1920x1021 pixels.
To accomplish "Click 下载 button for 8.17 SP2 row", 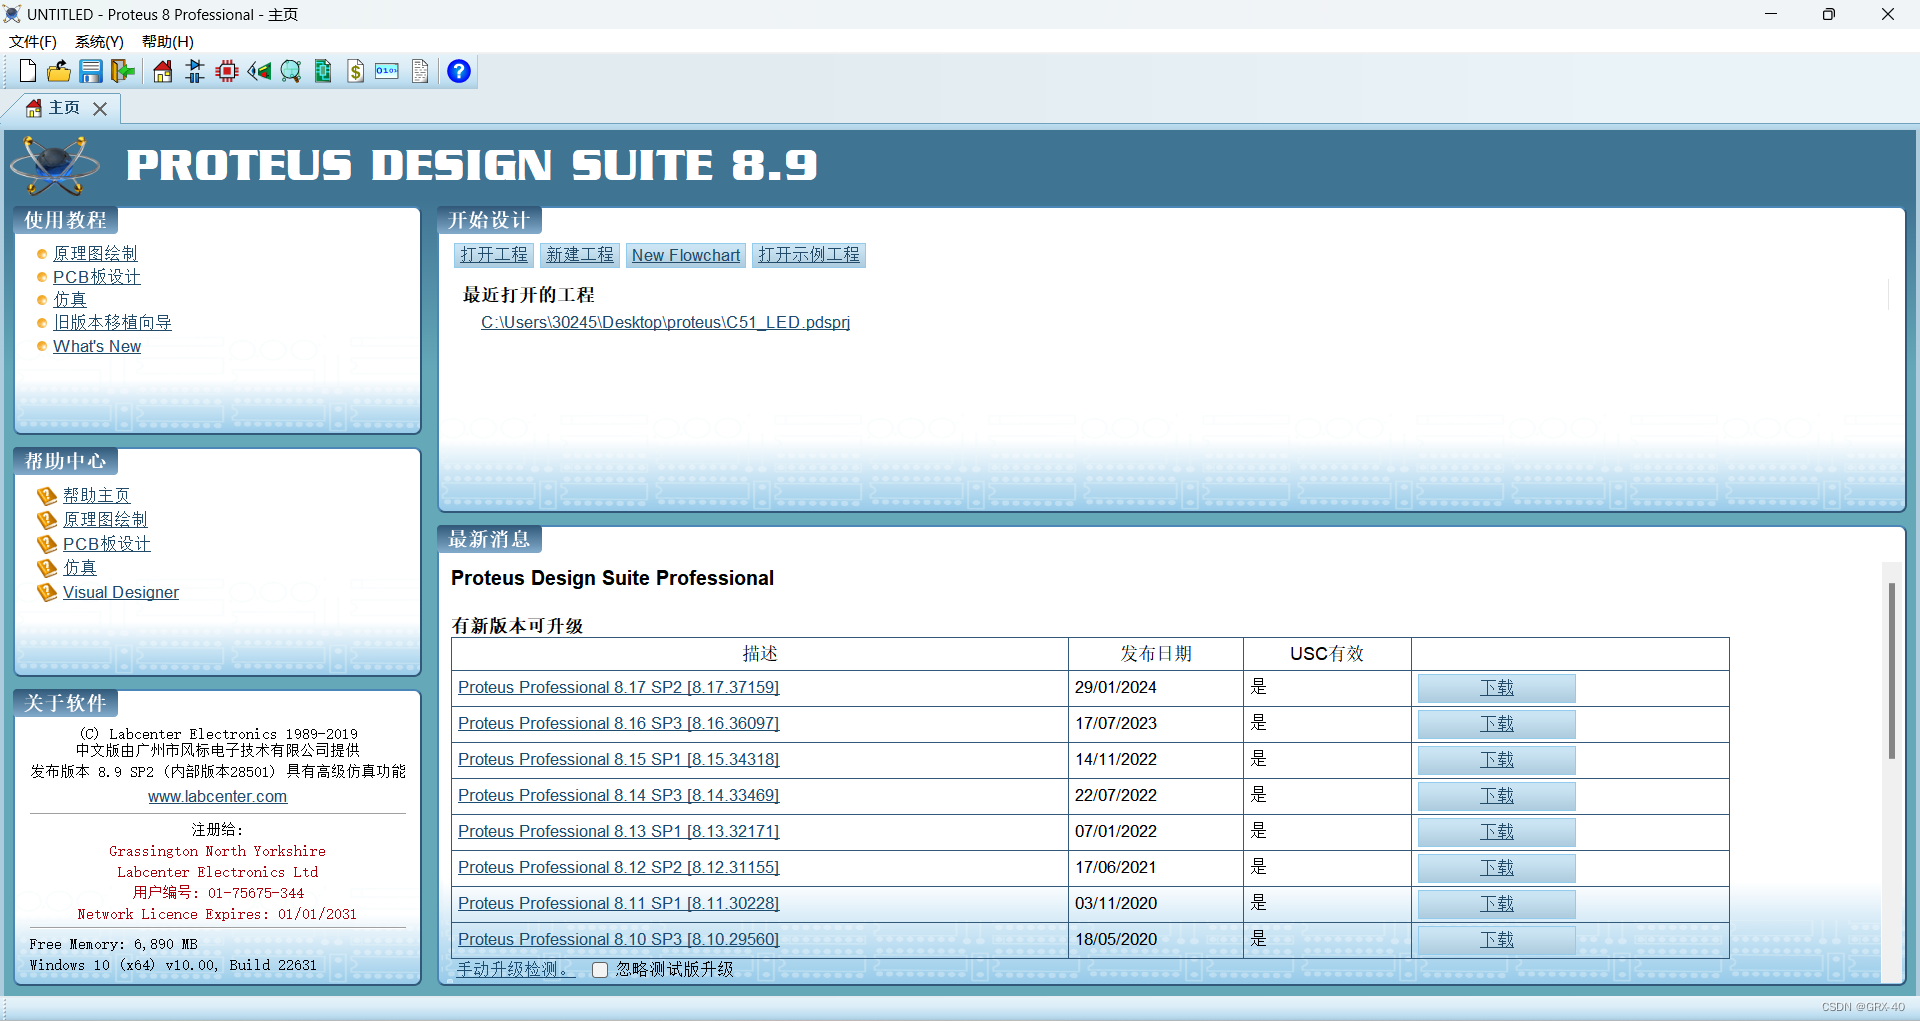I will (x=1497, y=688).
